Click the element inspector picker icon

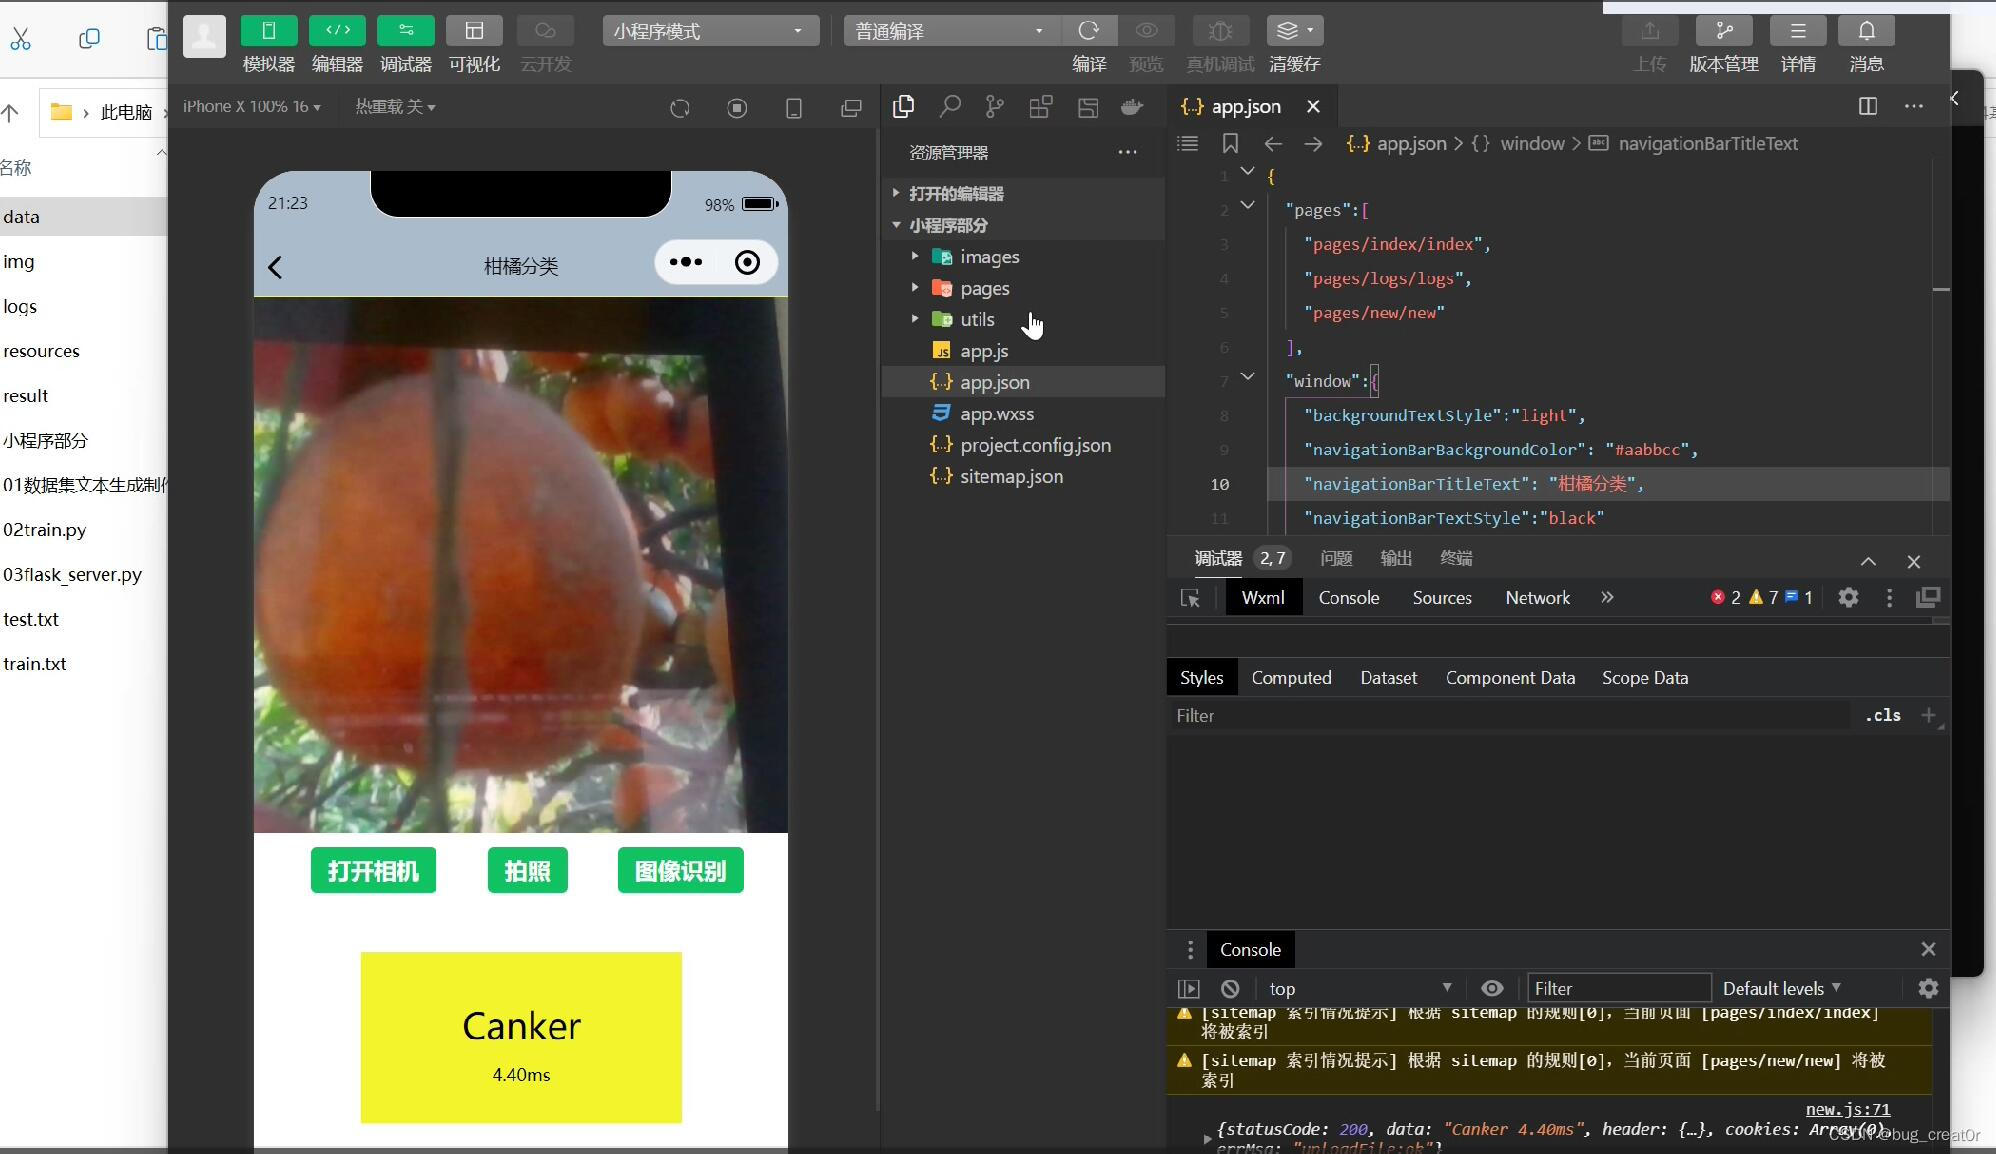[x=1190, y=598]
